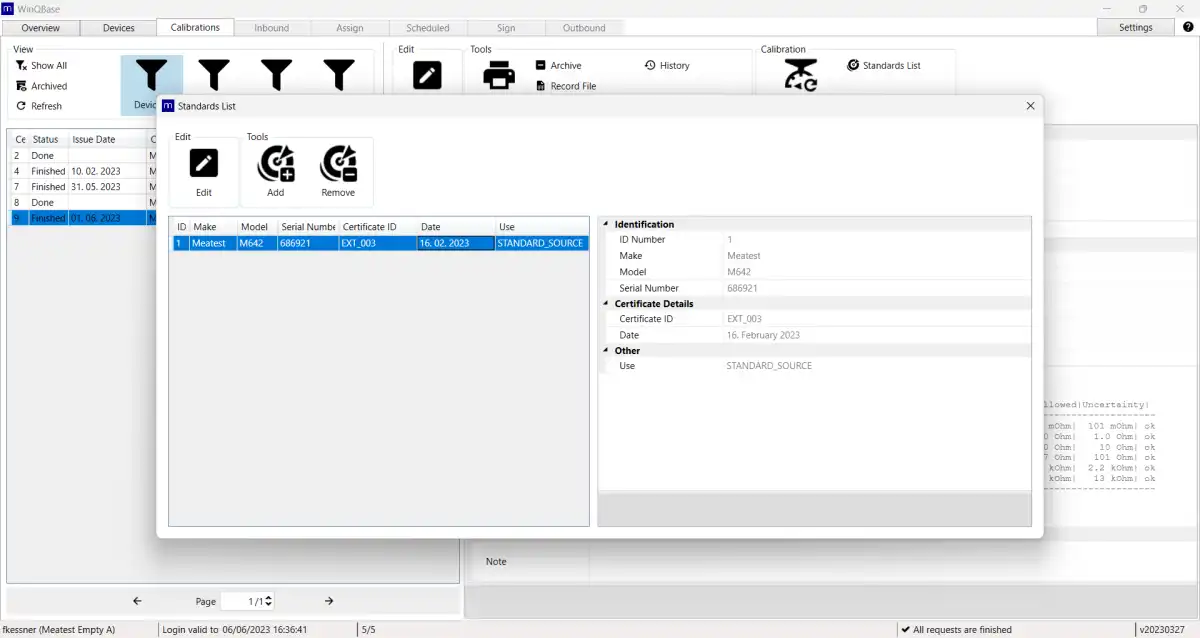Image resolution: width=1200 pixels, height=638 pixels.
Task: Switch to the Sign tab
Action: pos(506,28)
